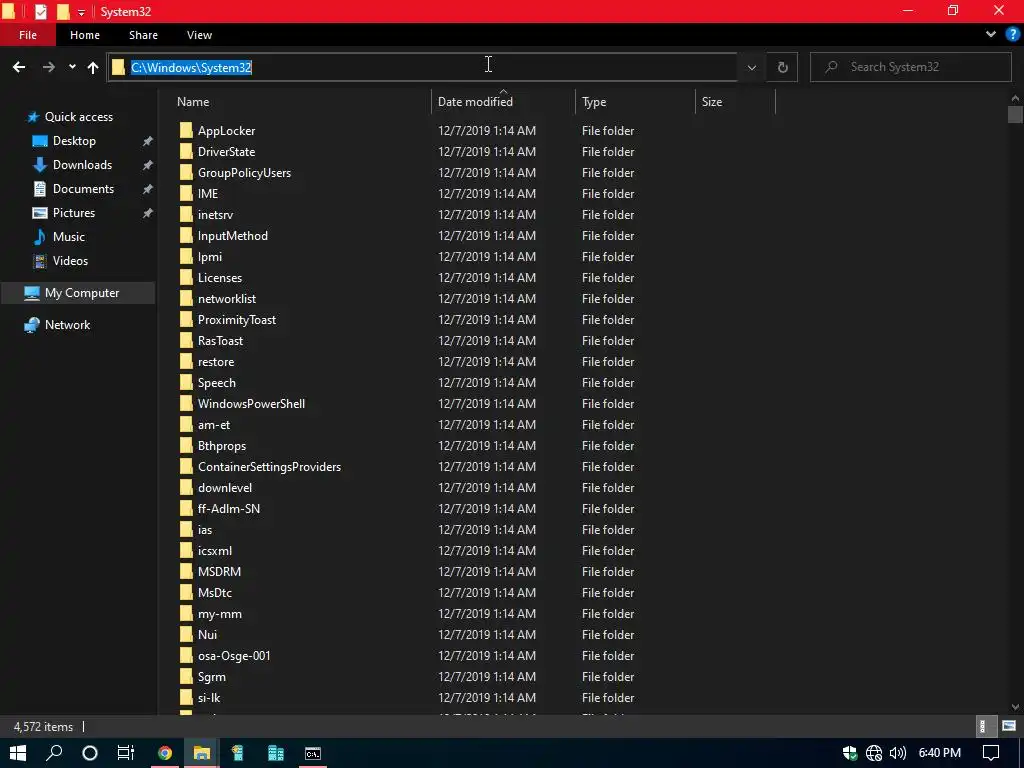Click the scrollbar down arrow
This screenshot has height=768, width=1024.
[1014, 707]
